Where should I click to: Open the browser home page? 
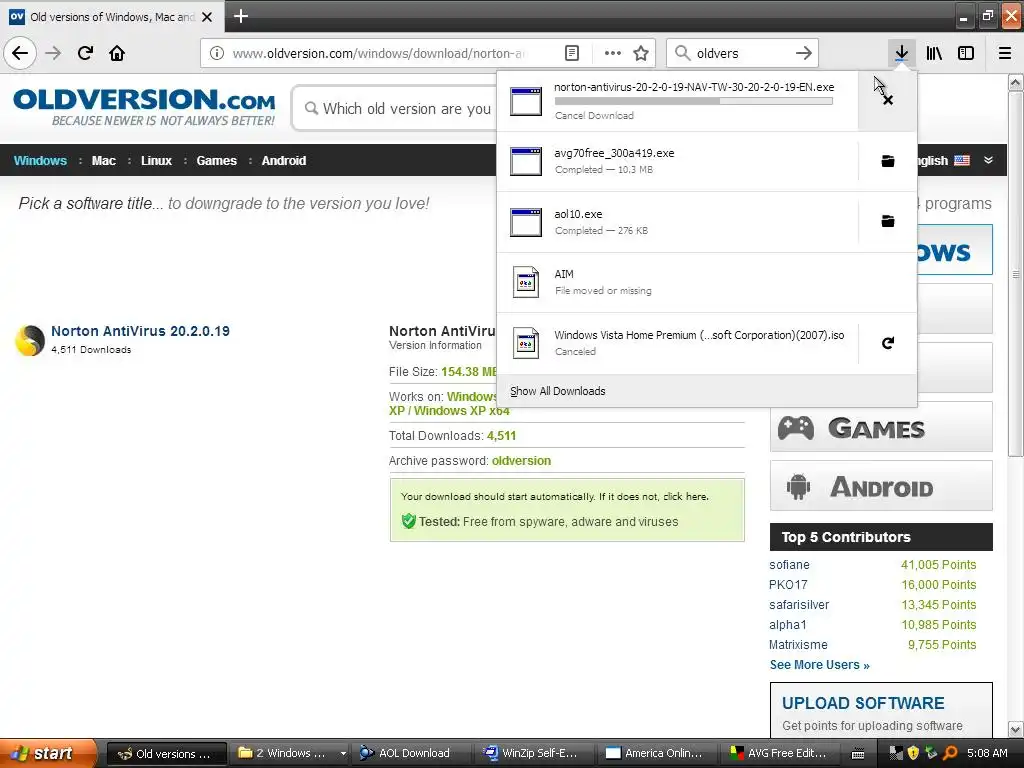coord(117,53)
